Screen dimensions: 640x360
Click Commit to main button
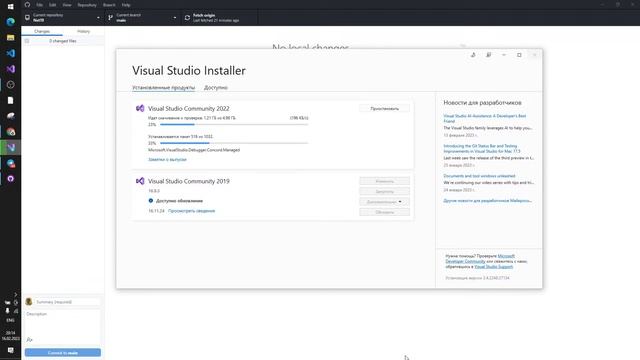[x=63, y=352]
